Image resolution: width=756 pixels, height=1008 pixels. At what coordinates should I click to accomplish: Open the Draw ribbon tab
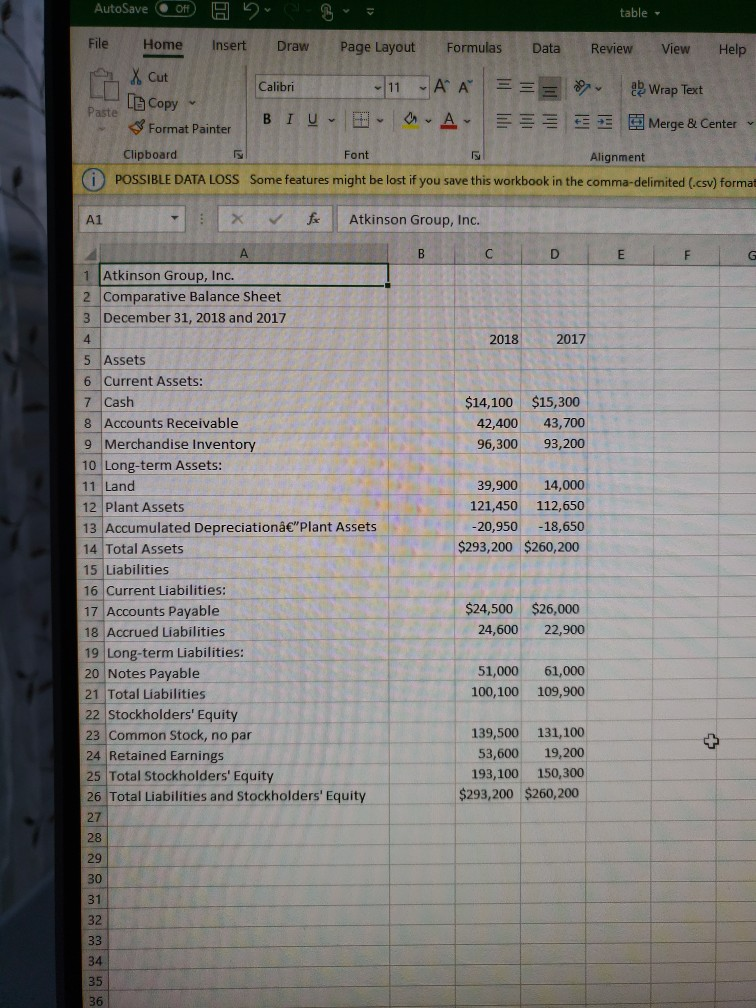click(x=292, y=46)
